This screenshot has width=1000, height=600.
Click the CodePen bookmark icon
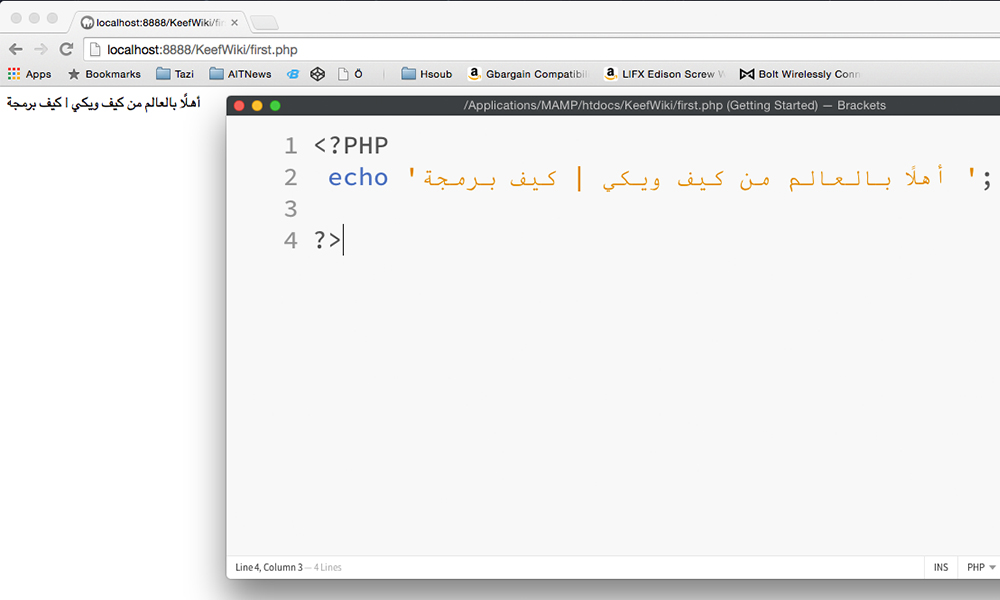pyautogui.click(x=318, y=74)
